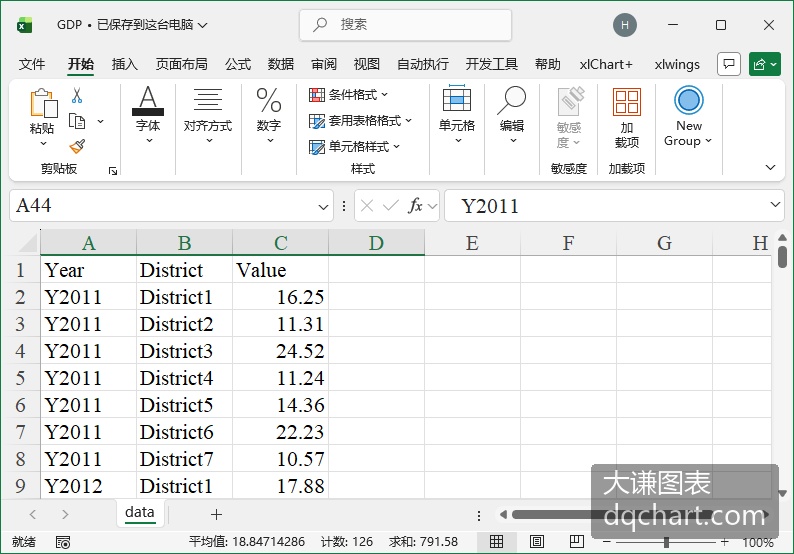Switch to Normal view in status bar
794x554 pixels.
click(x=496, y=542)
